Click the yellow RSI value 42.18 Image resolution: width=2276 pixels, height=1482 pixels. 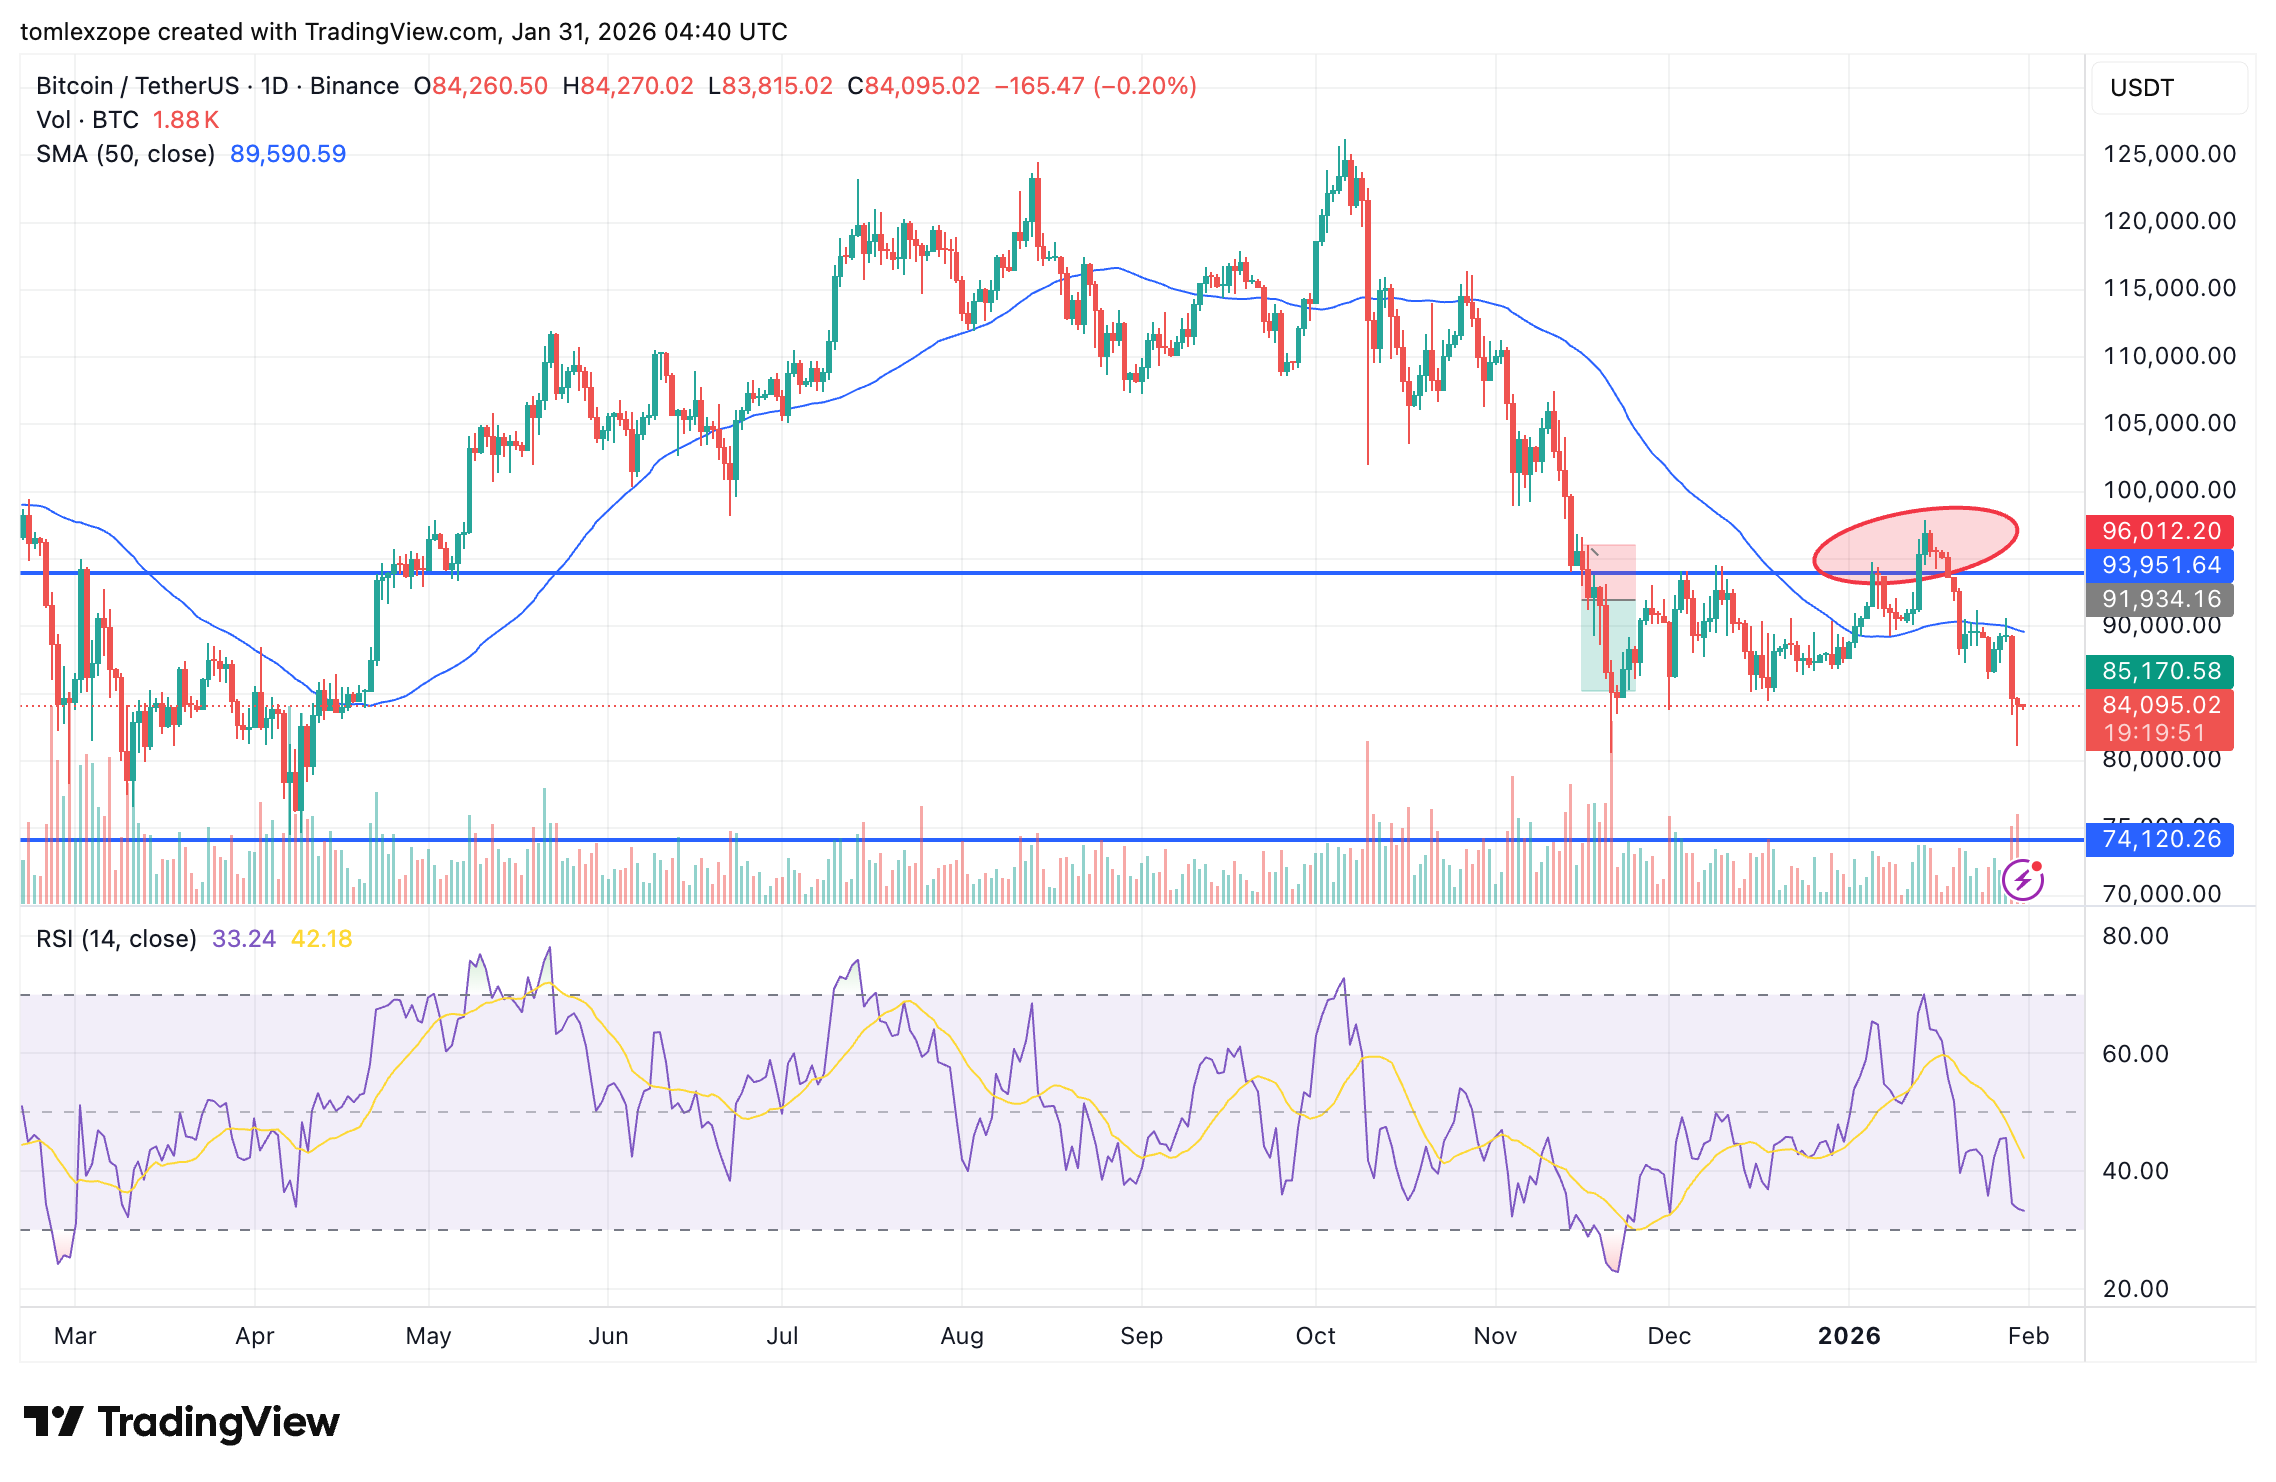click(x=321, y=939)
